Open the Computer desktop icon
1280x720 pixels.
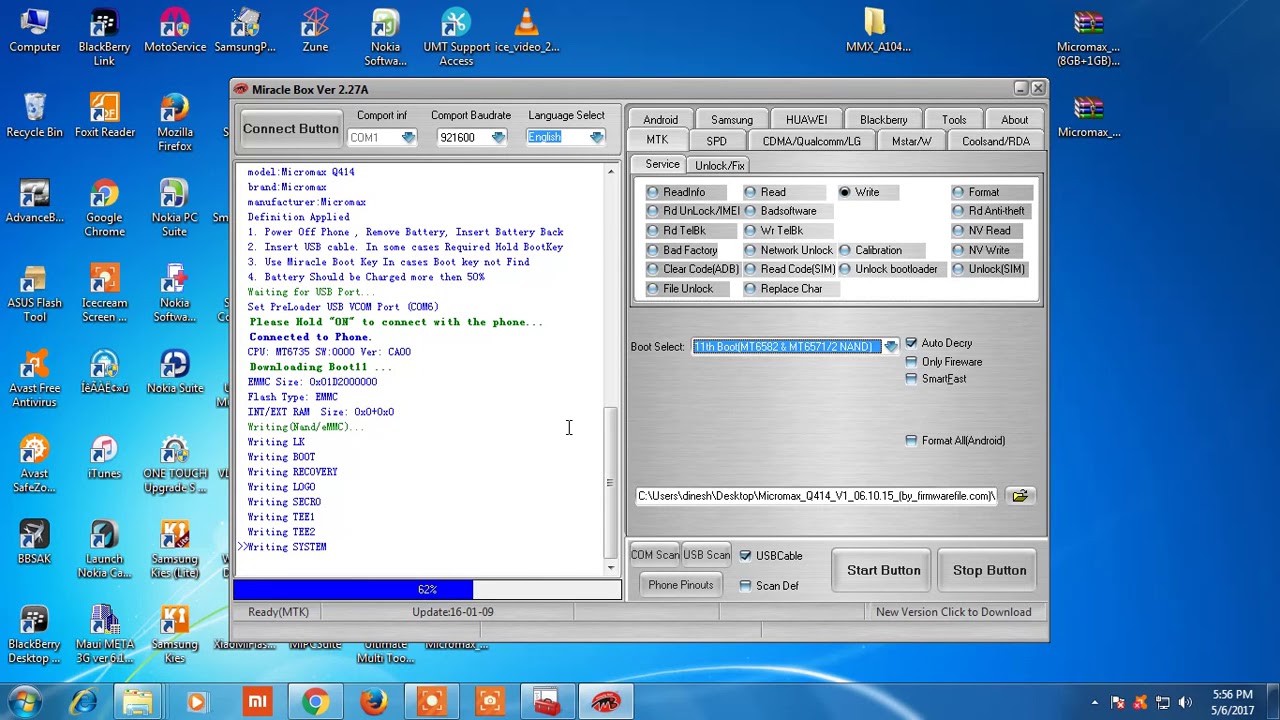pos(35,30)
